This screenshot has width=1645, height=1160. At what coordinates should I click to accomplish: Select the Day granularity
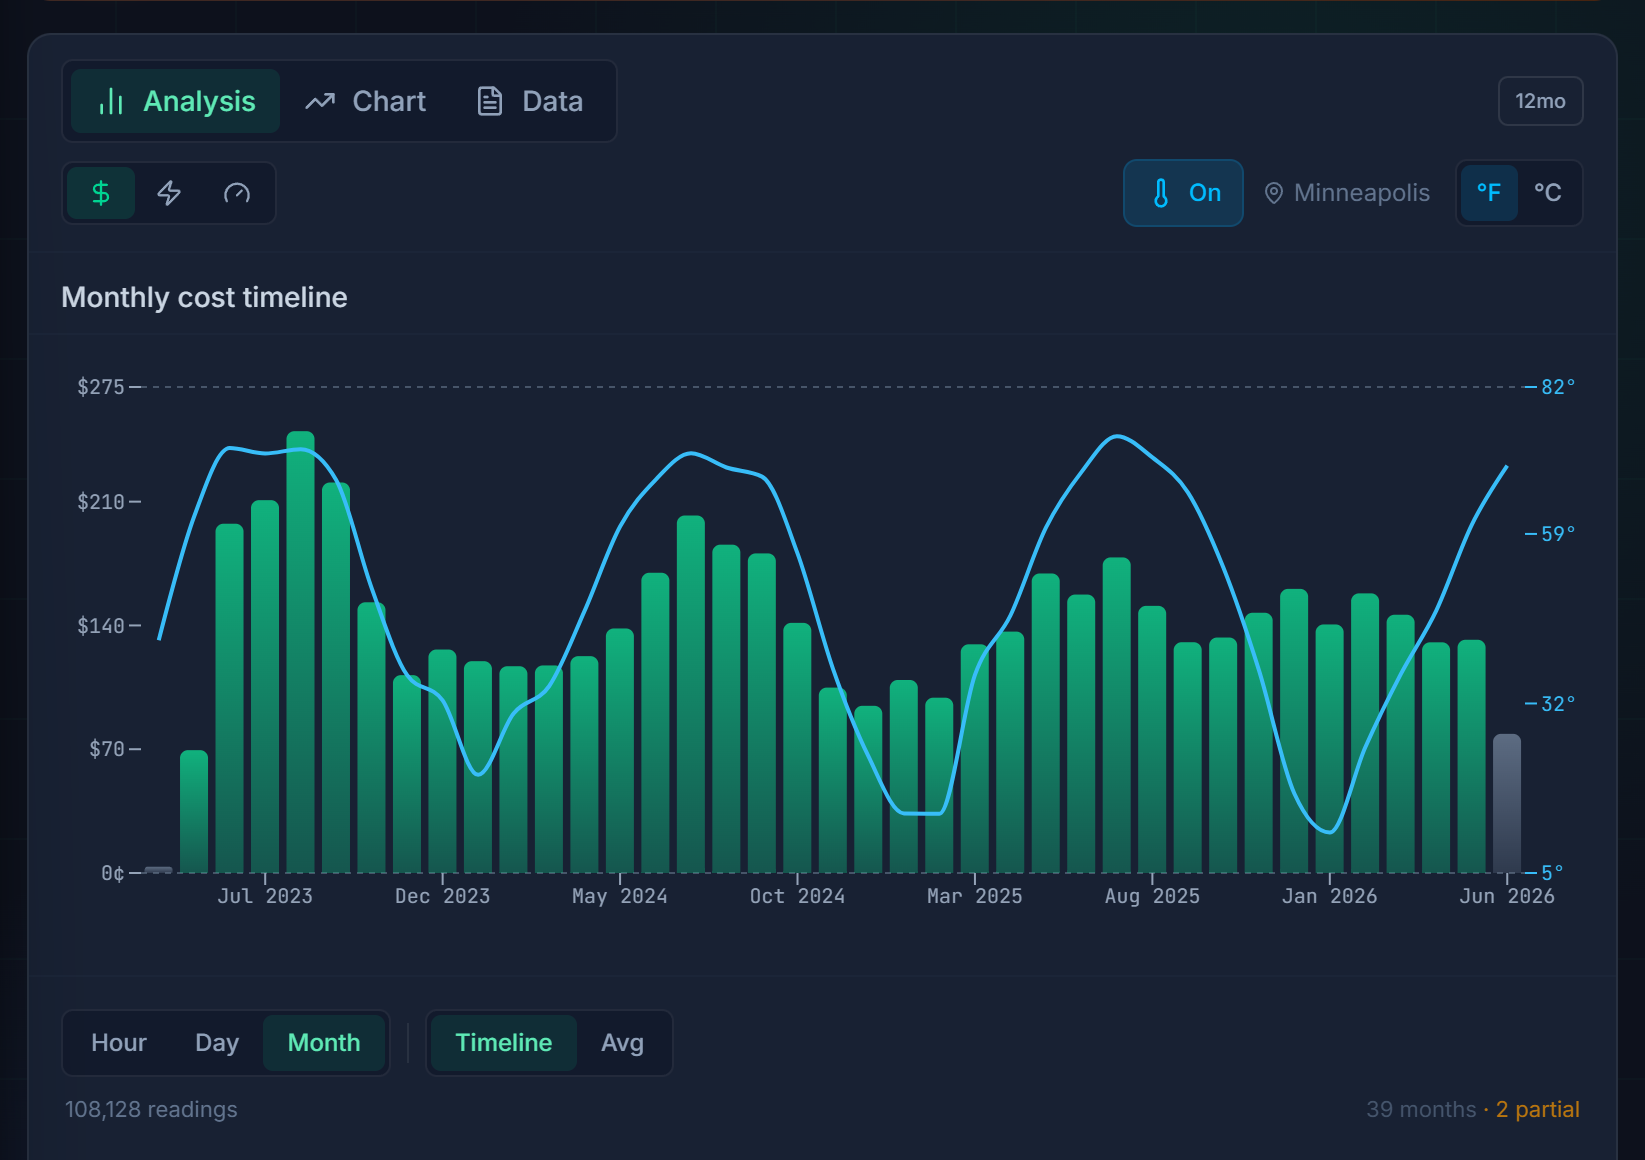[217, 1043]
